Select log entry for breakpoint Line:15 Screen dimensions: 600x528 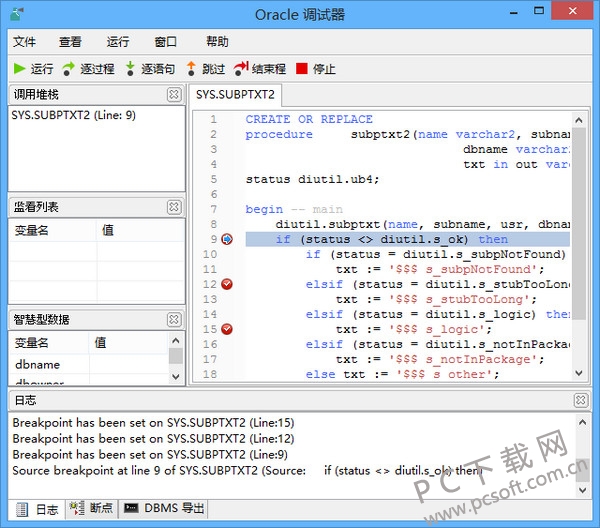click(153, 423)
